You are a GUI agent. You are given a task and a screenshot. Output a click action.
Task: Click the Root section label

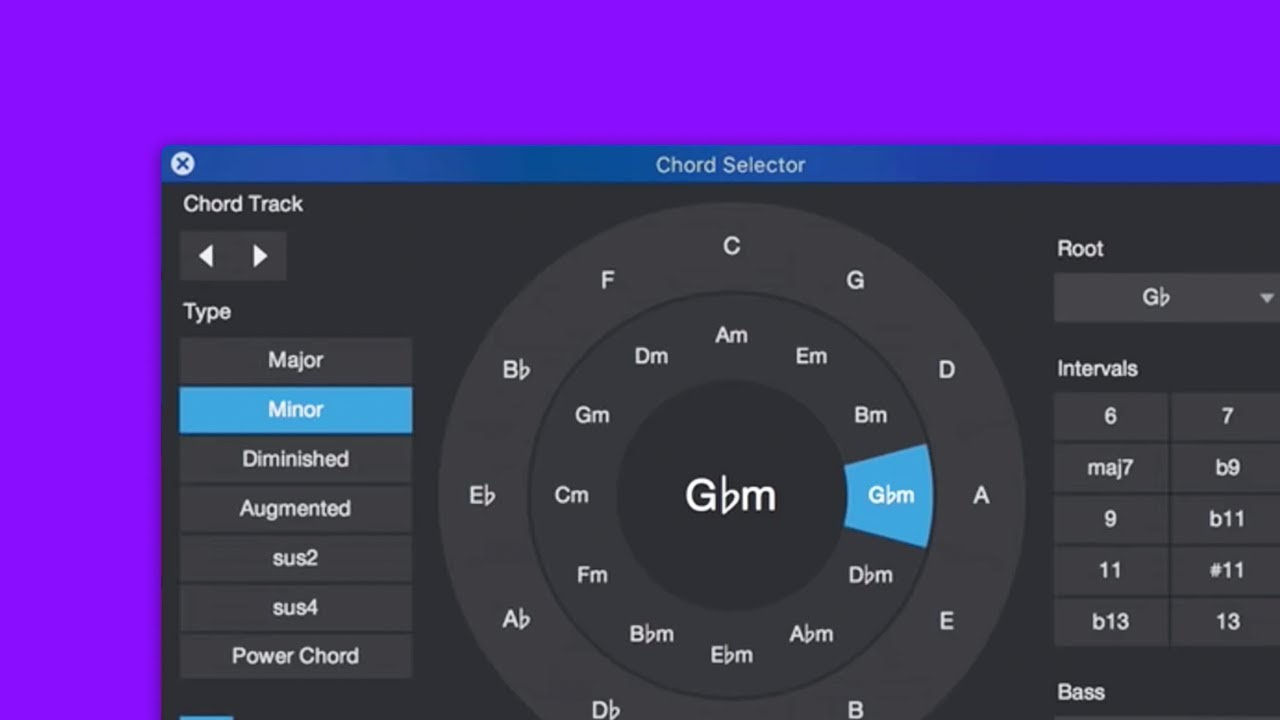tap(1080, 249)
